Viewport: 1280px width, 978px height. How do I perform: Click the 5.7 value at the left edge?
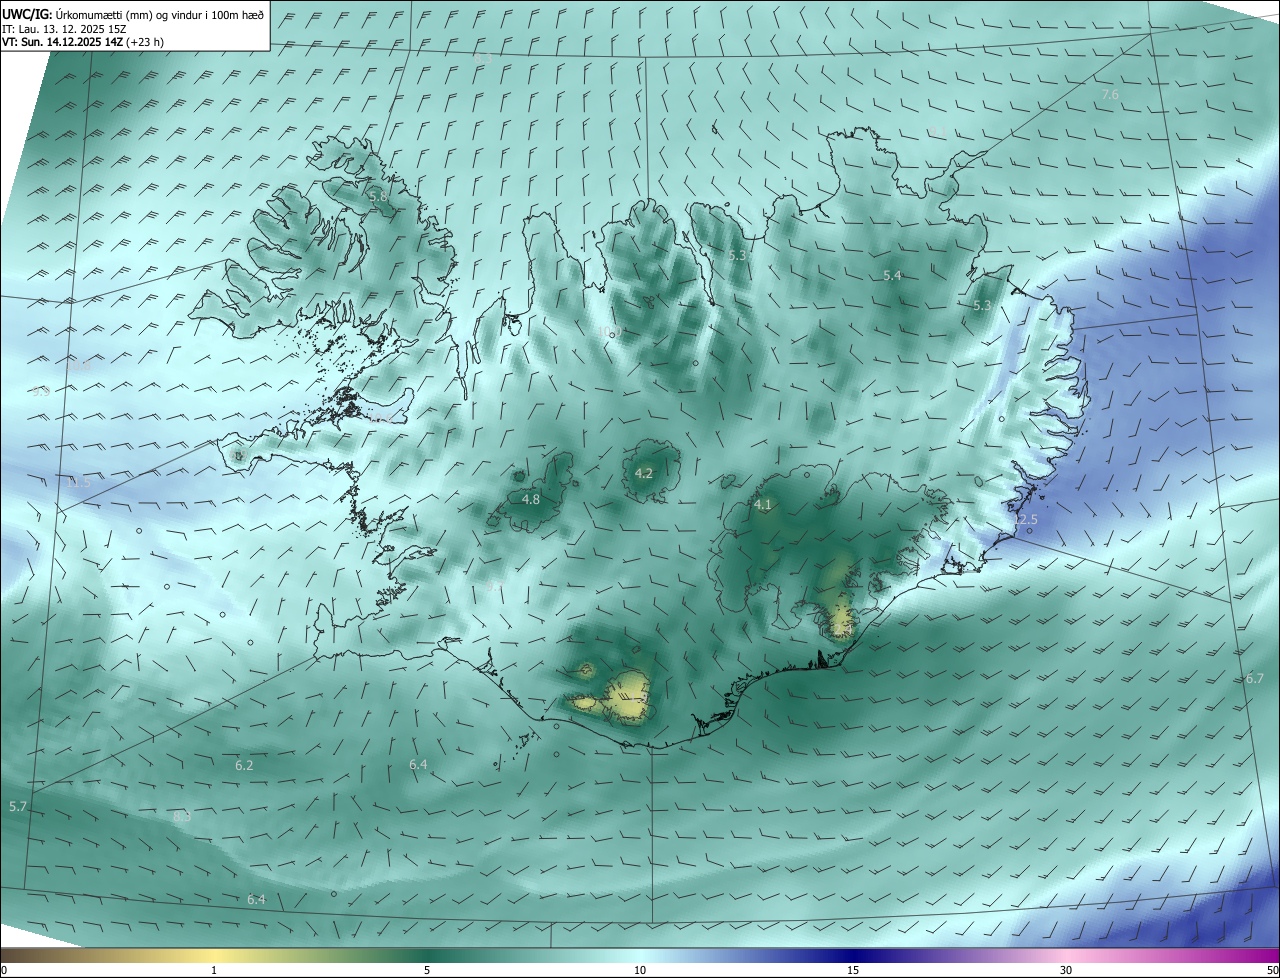coord(18,806)
